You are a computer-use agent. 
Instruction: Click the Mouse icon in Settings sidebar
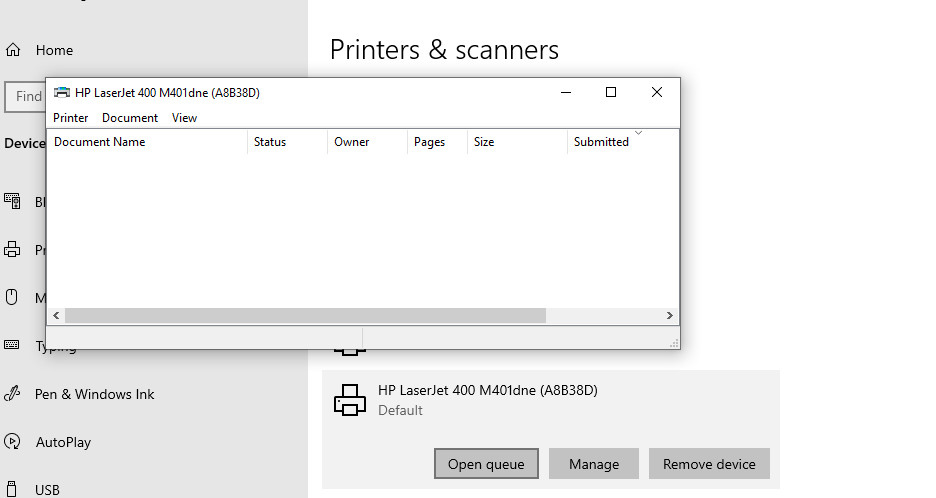[11, 297]
